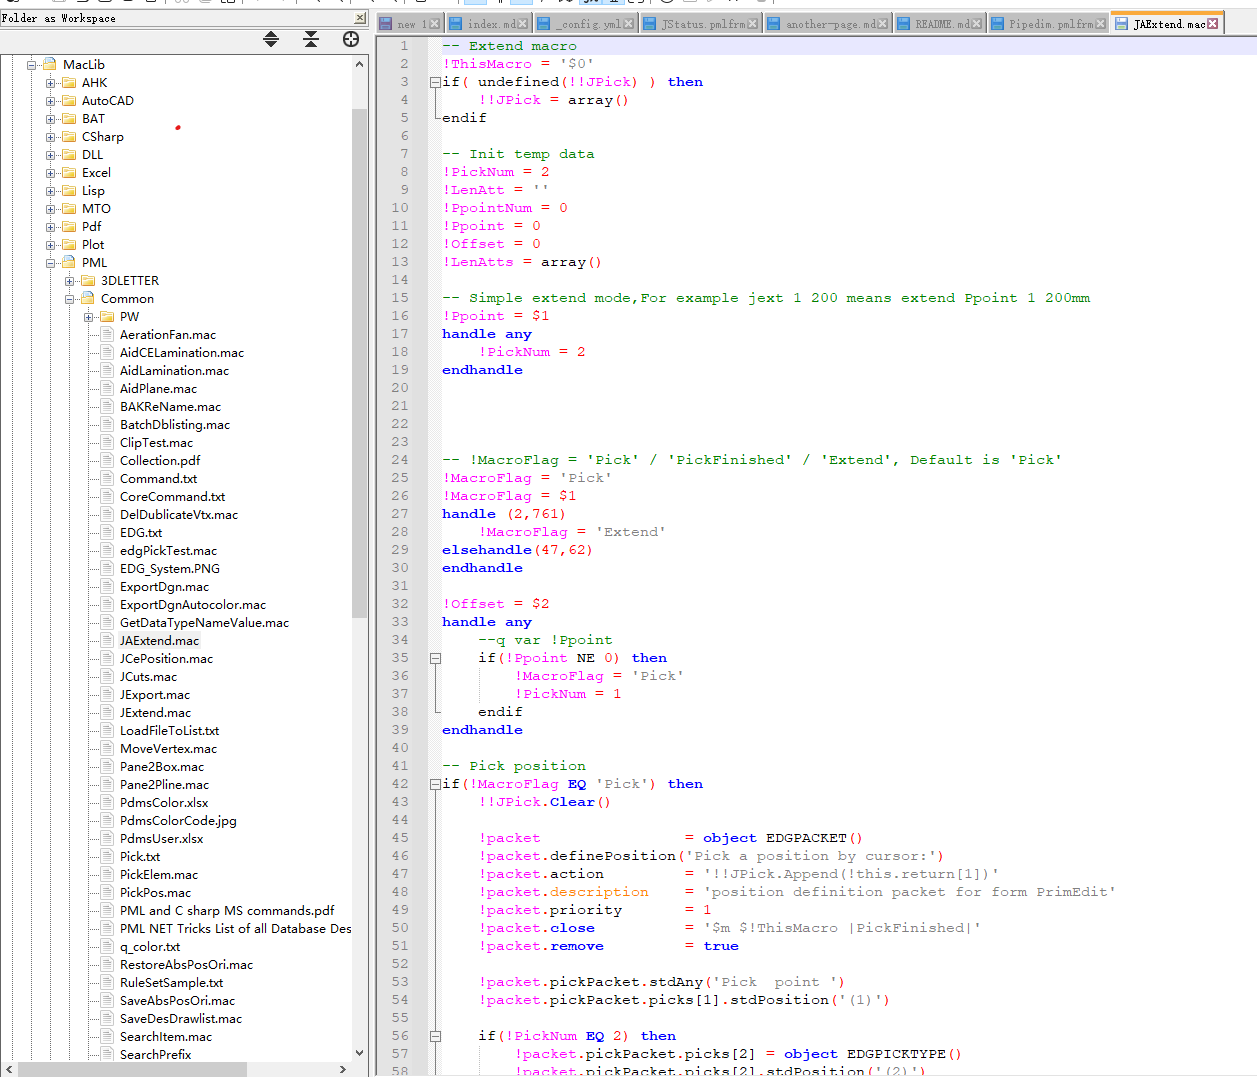Select GetDataTypeNameValue.mac file

[x=204, y=623]
